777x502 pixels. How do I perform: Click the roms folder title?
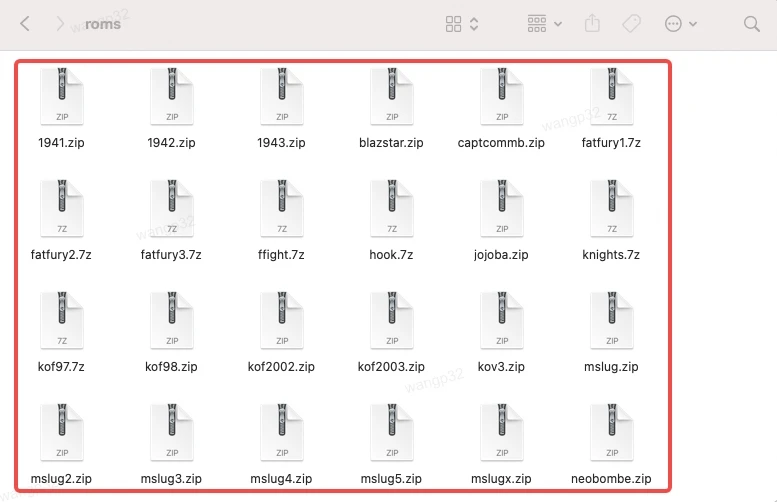click(103, 24)
